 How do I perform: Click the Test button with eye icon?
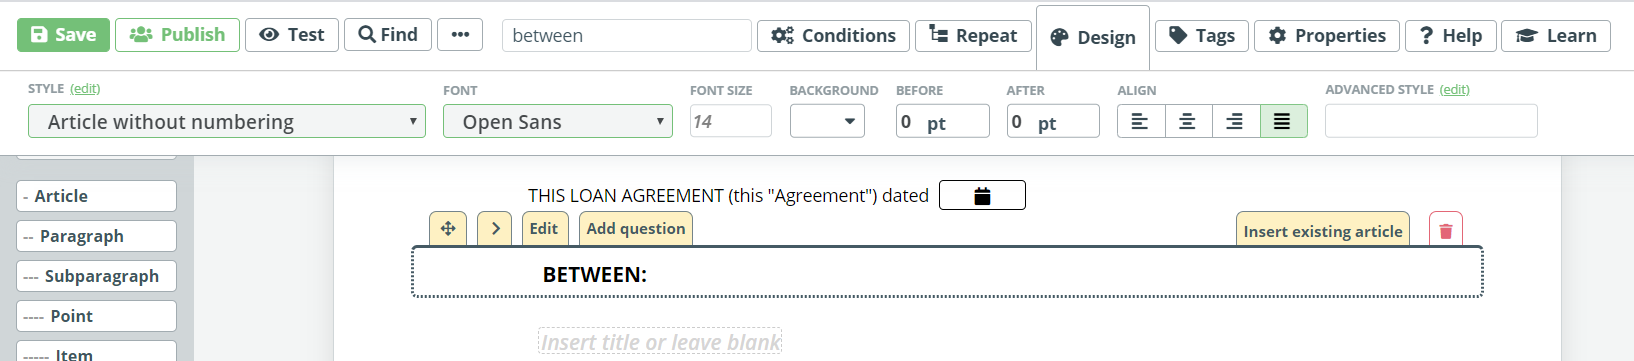[292, 35]
